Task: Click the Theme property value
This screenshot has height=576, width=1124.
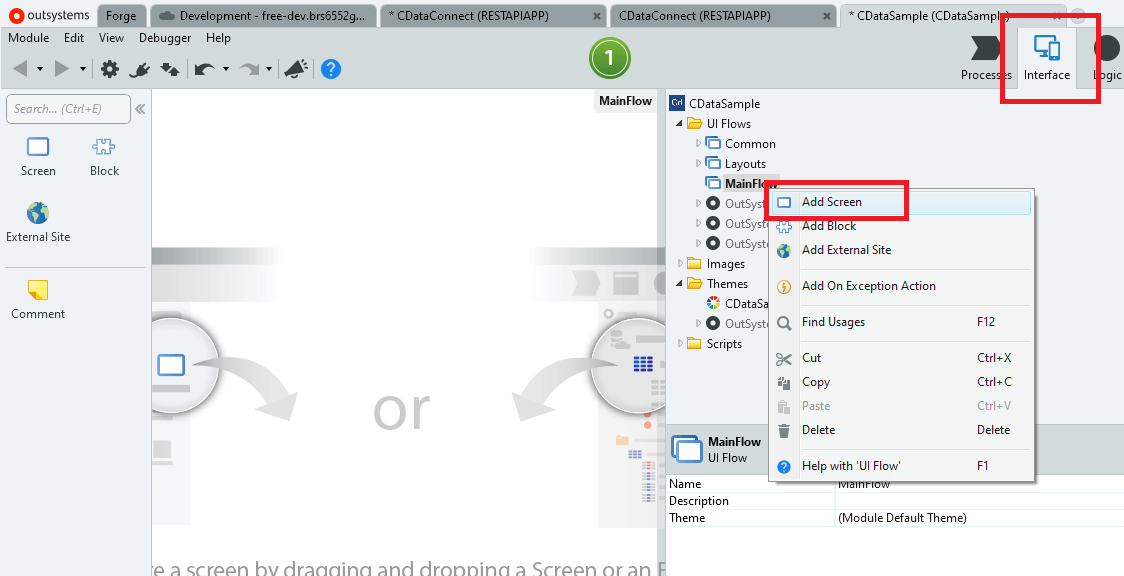Action: click(x=979, y=518)
